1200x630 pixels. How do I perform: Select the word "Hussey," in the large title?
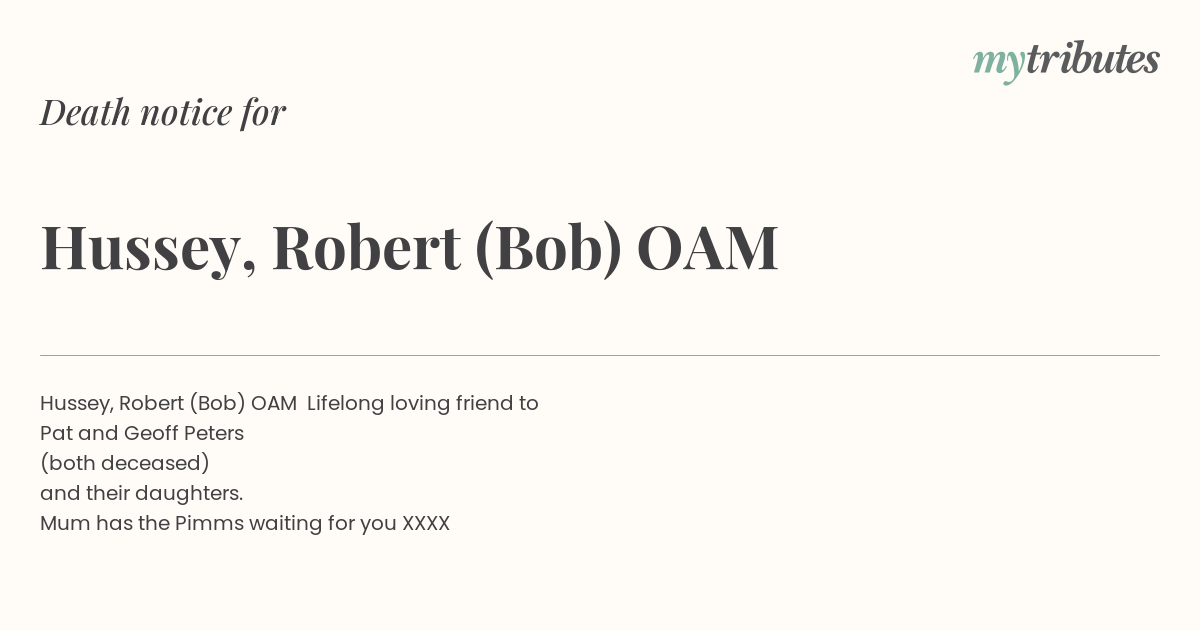(148, 249)
